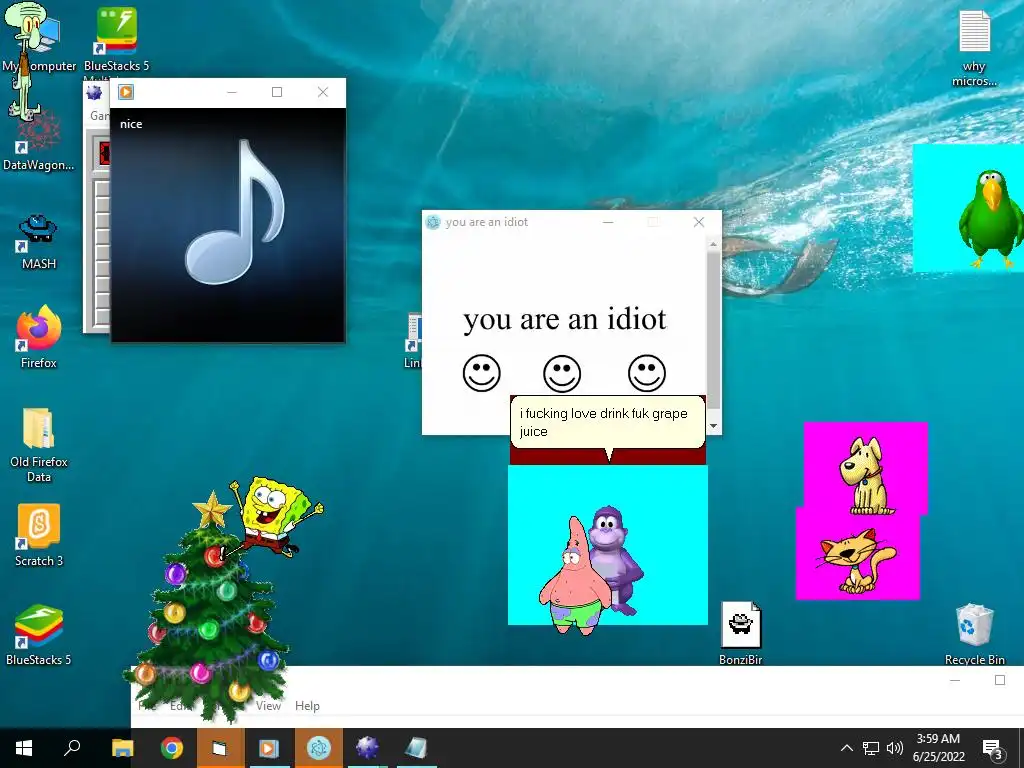Click the grape juice speech bubble
The width and height of the screenshot is (1024, 768).
pyautogui.click(x=607, y=423)
